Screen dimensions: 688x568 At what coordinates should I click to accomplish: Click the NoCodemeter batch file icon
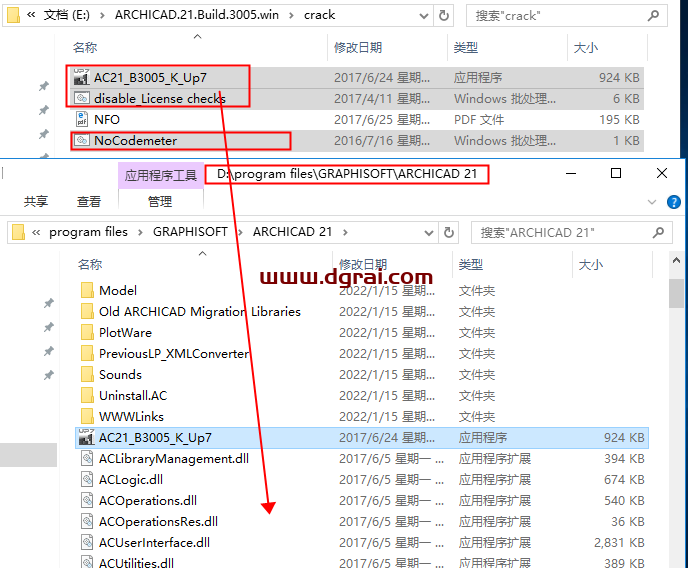point(82,140)
